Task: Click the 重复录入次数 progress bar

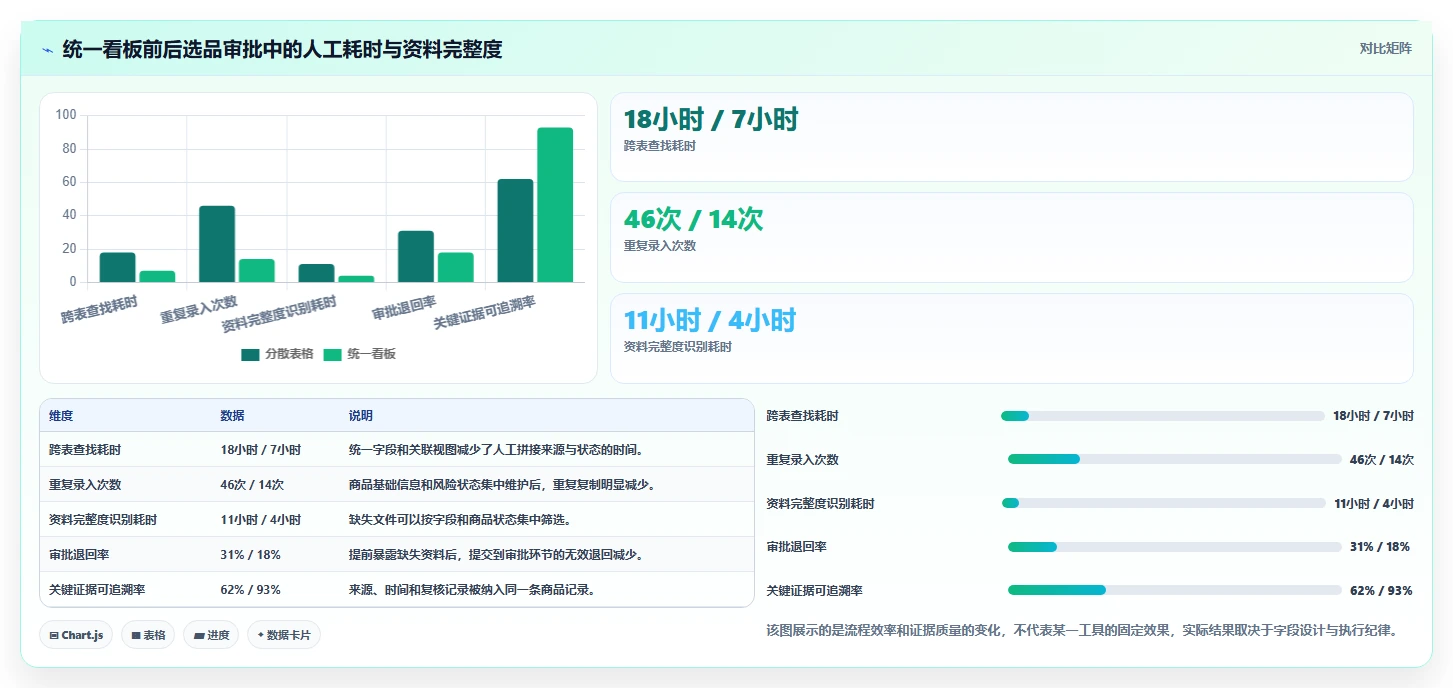Action: click(x=1174, y=459)
